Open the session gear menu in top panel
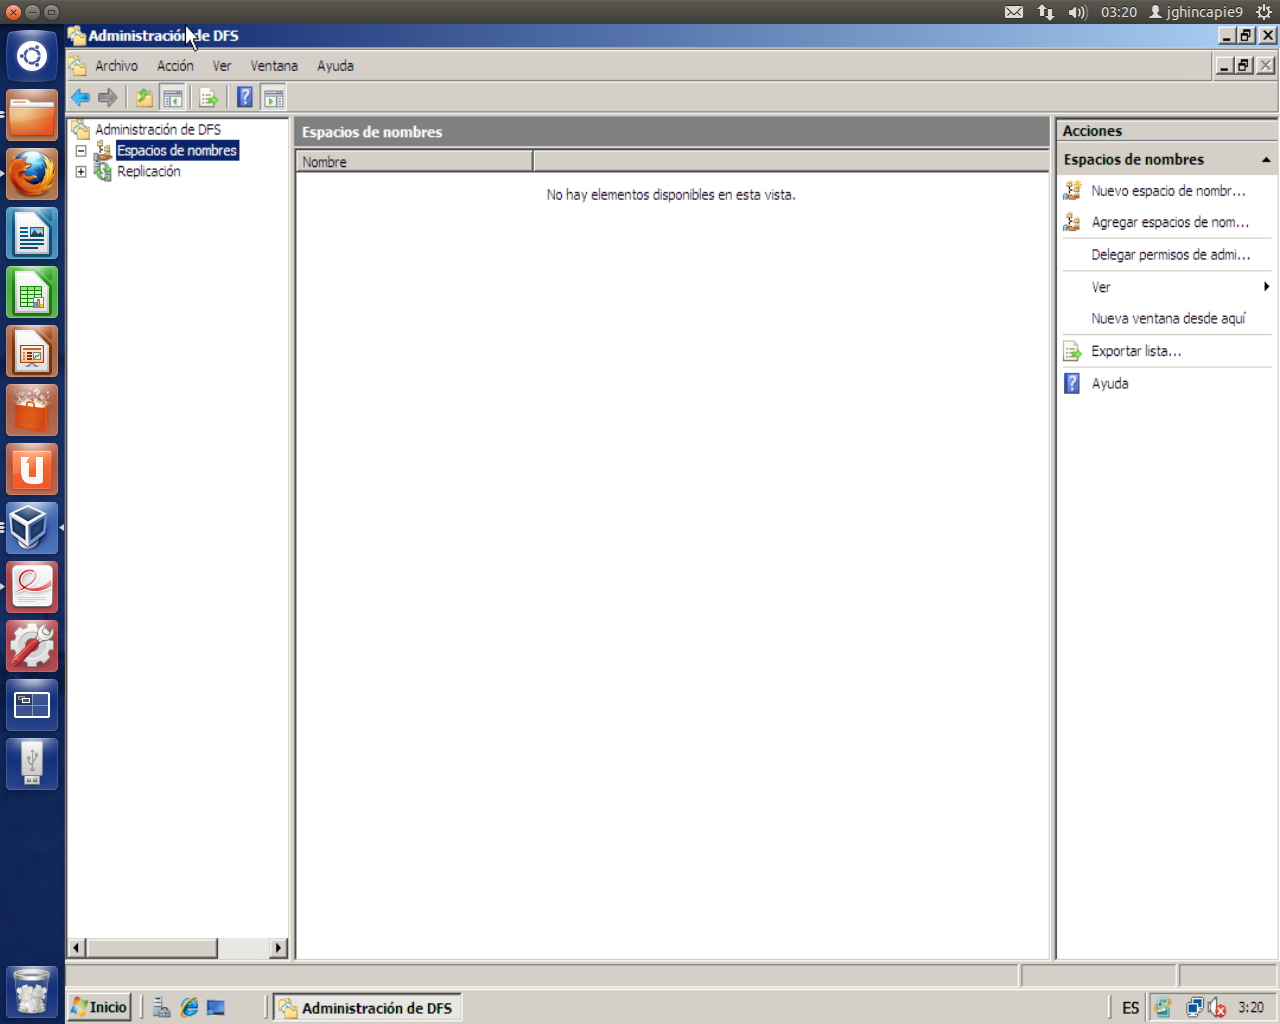 pos(1264,12)
